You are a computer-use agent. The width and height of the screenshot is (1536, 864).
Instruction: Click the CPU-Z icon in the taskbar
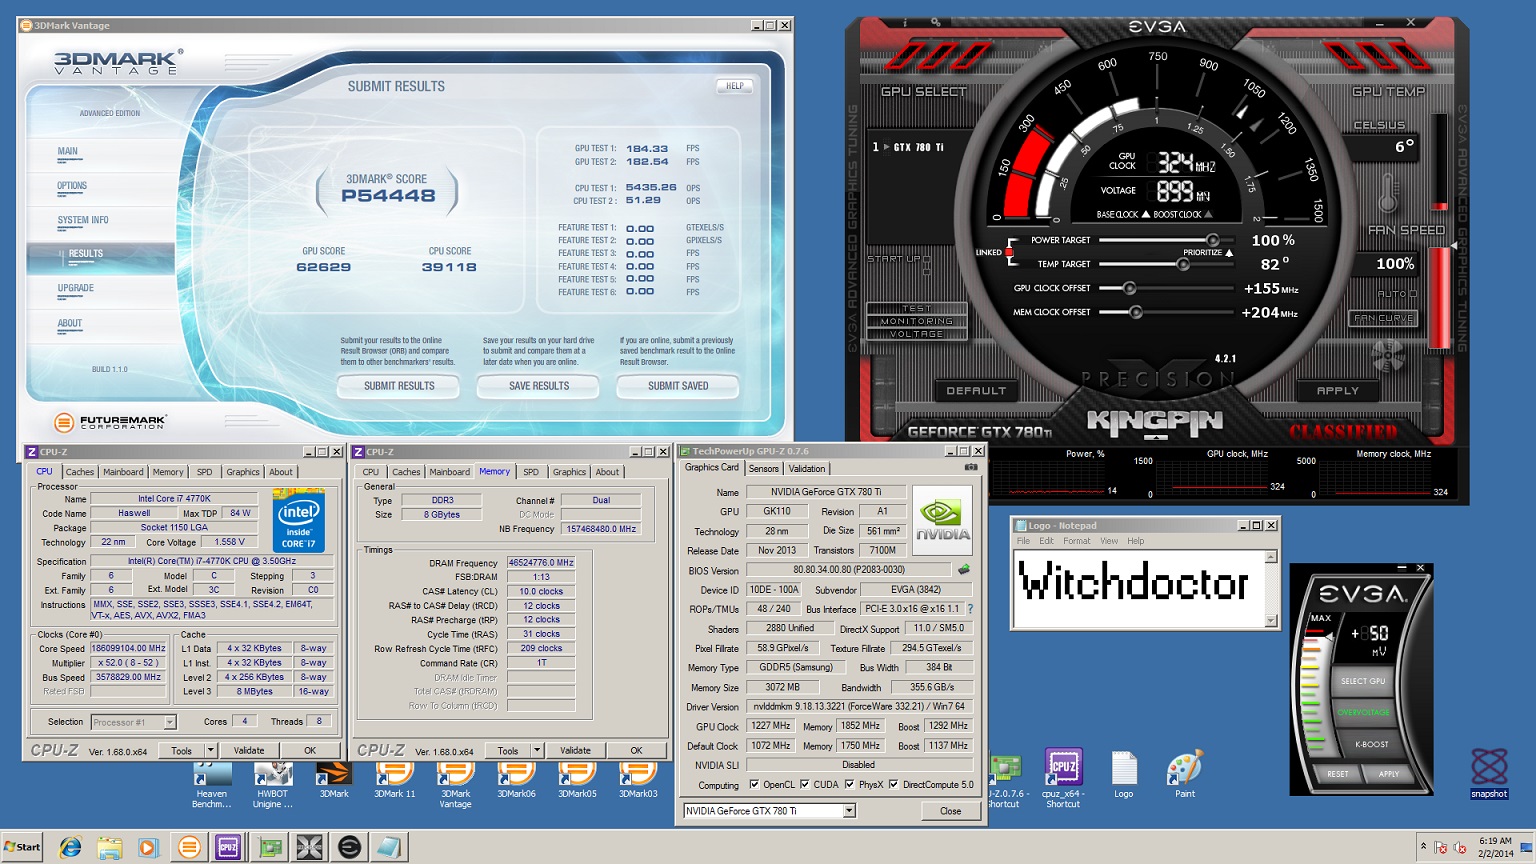coord(228,847)
